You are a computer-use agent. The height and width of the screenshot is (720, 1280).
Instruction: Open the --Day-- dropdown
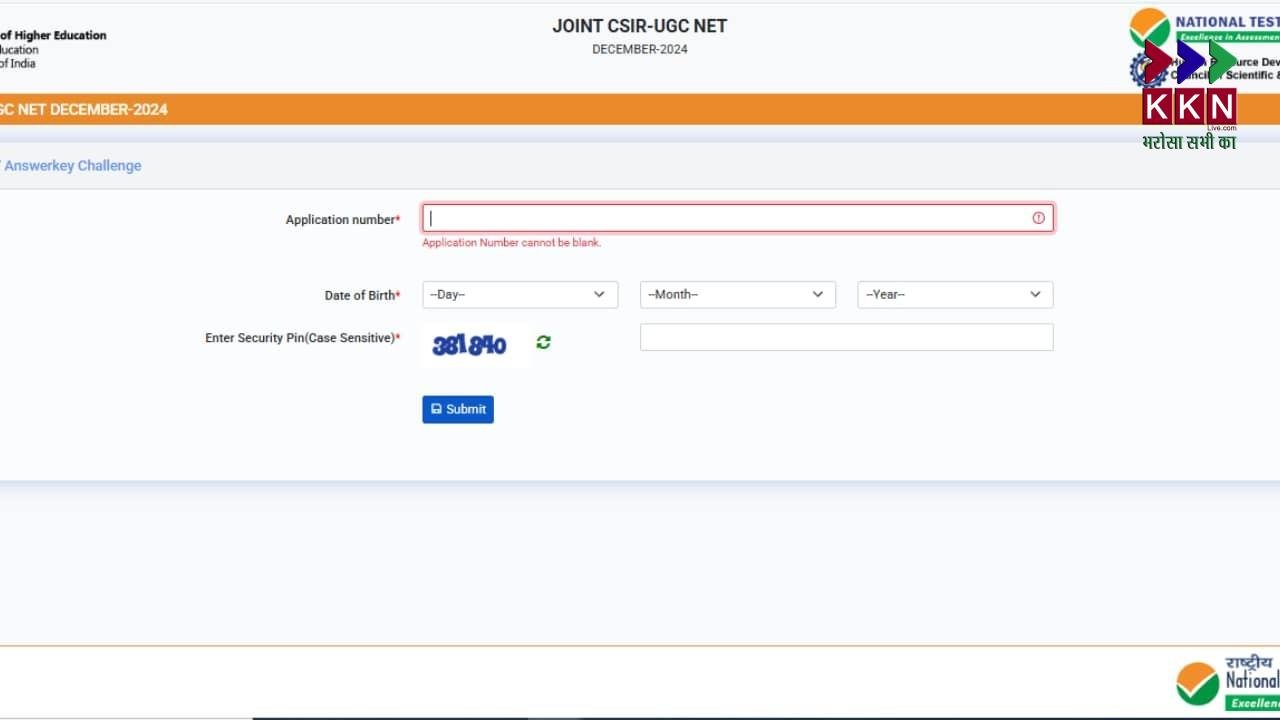[x=519, y=294]
